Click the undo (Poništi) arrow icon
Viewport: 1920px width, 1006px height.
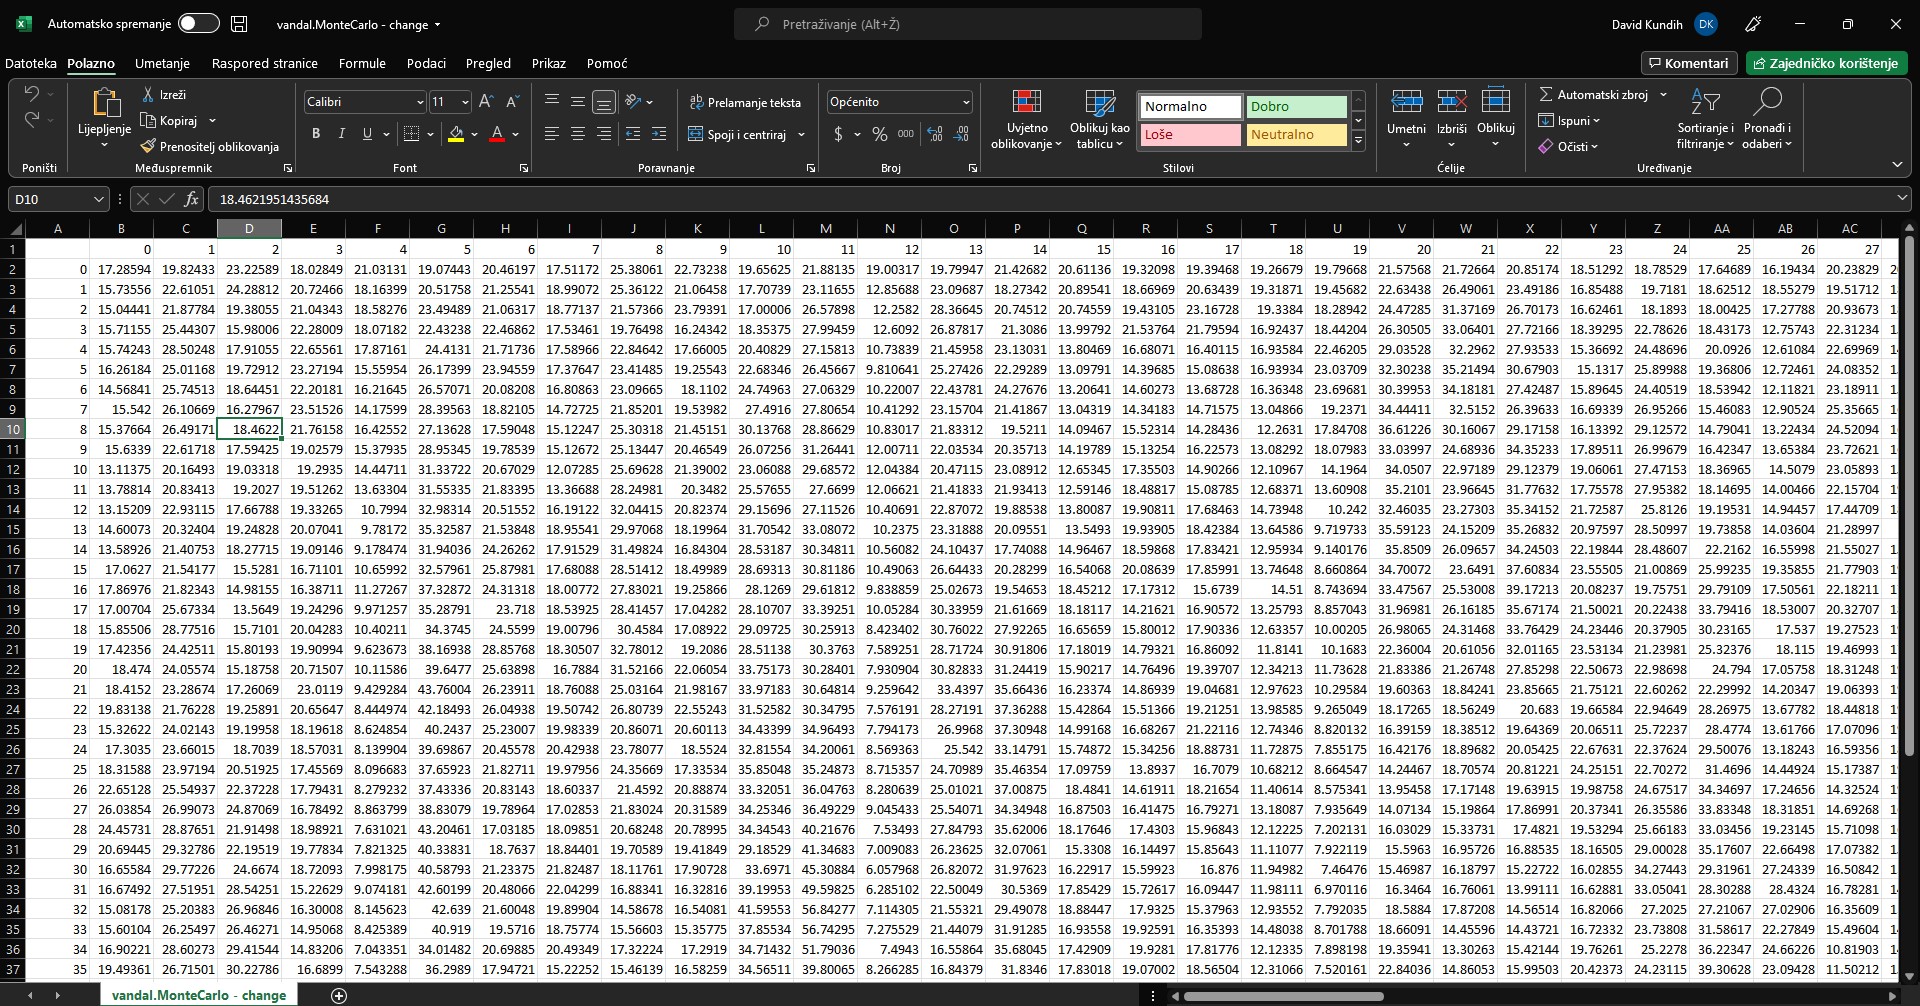pyautogui.click(x=32, y=94)
